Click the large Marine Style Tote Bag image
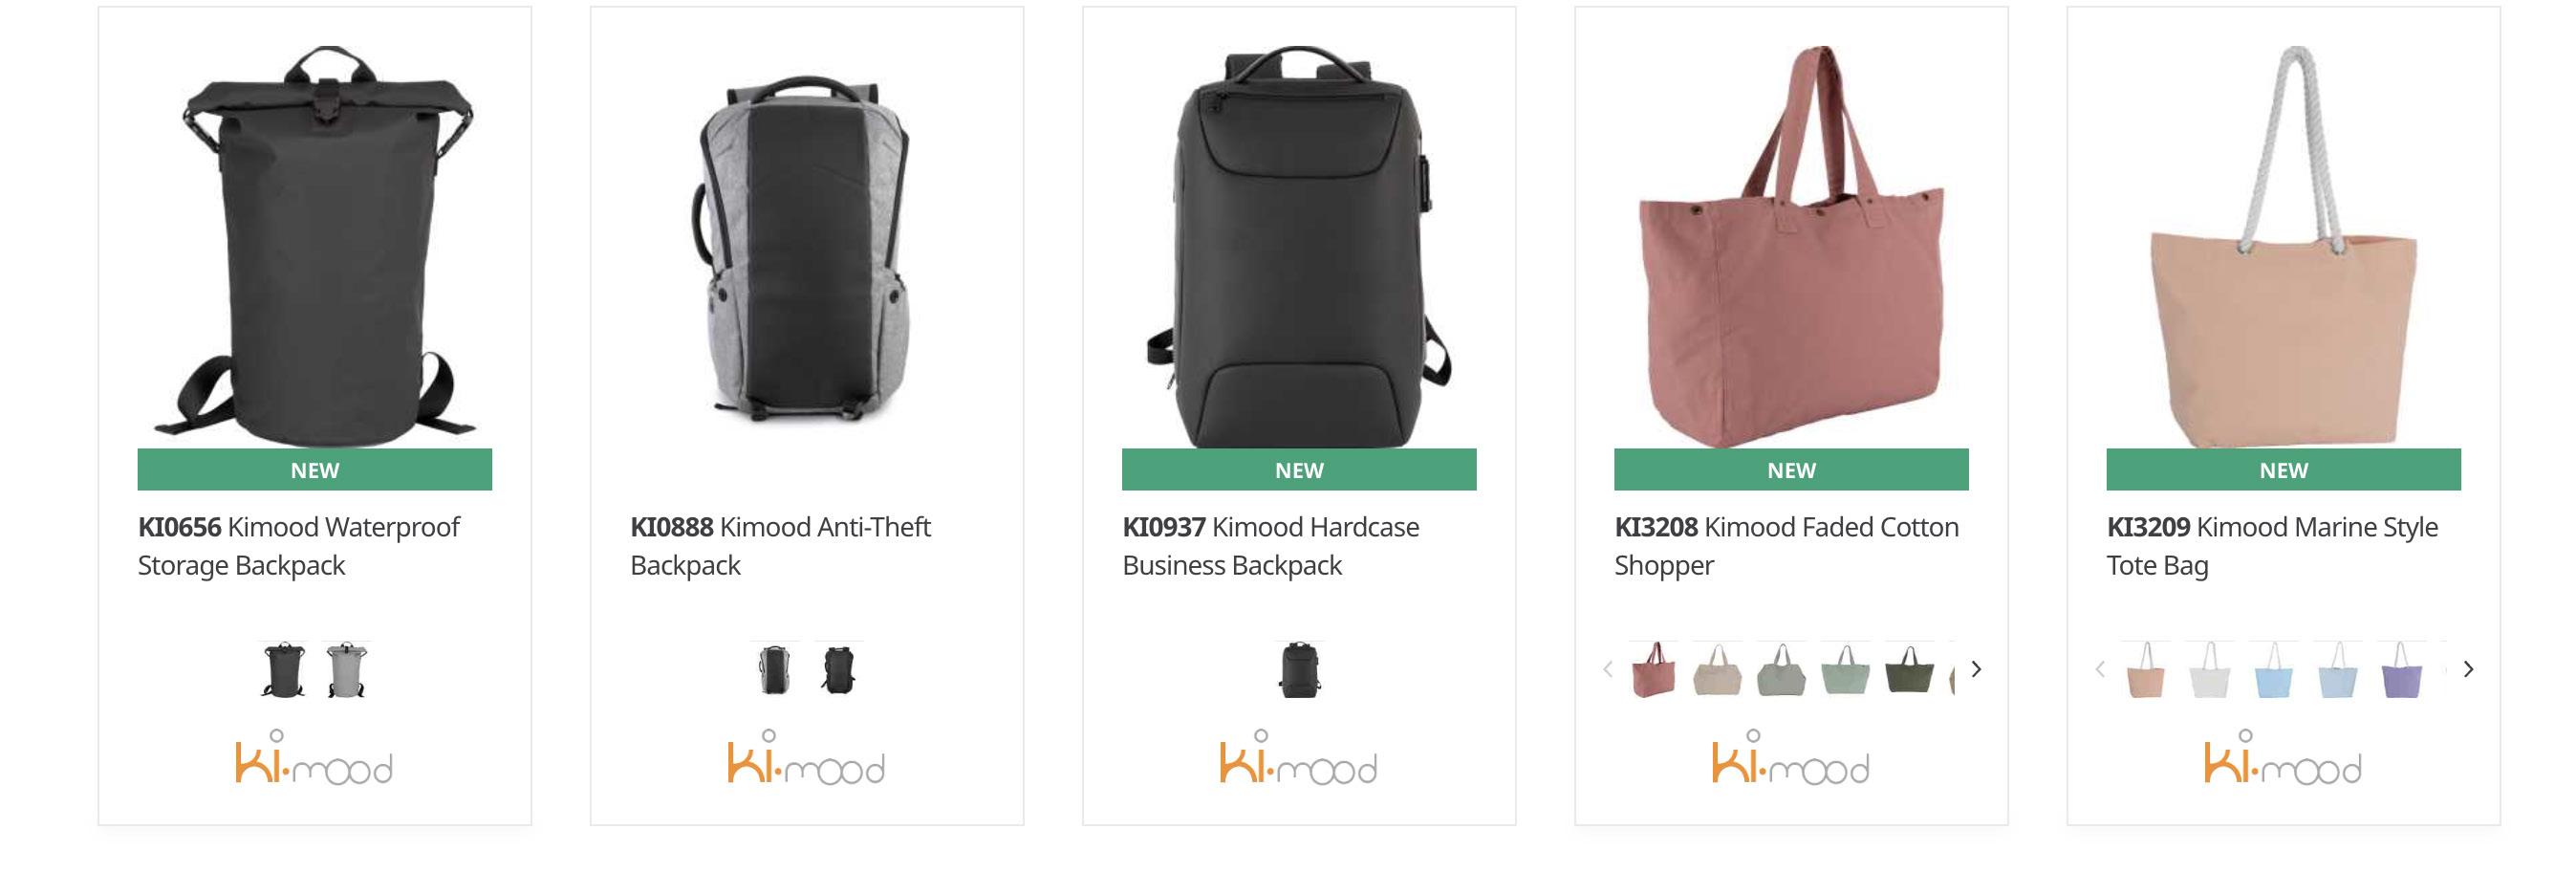Viewport: 2576px width, 895px height. (x=2282, y=245)
